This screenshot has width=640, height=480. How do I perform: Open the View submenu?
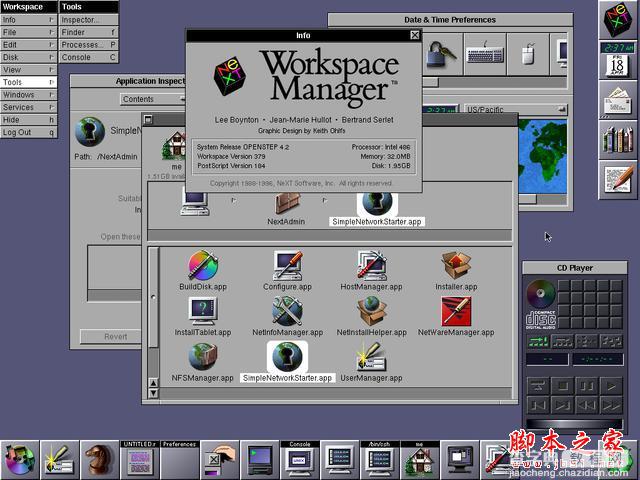(x=29, y=70)
